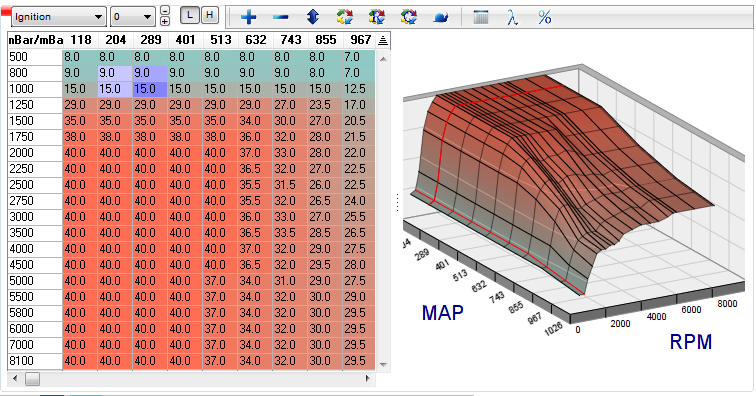Screen dimensions: 756x396
Task: Select the 5800 RPM row header
Action: pos(35,313)
